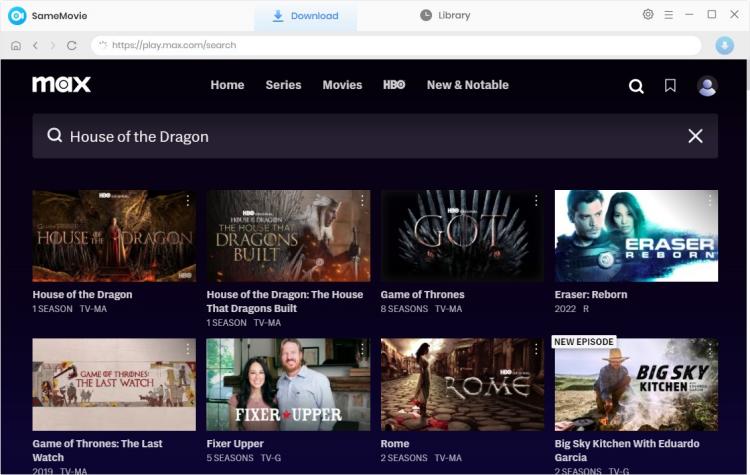Click the House of the Dragon search field
750x475 pixels.
pos(375,136)
